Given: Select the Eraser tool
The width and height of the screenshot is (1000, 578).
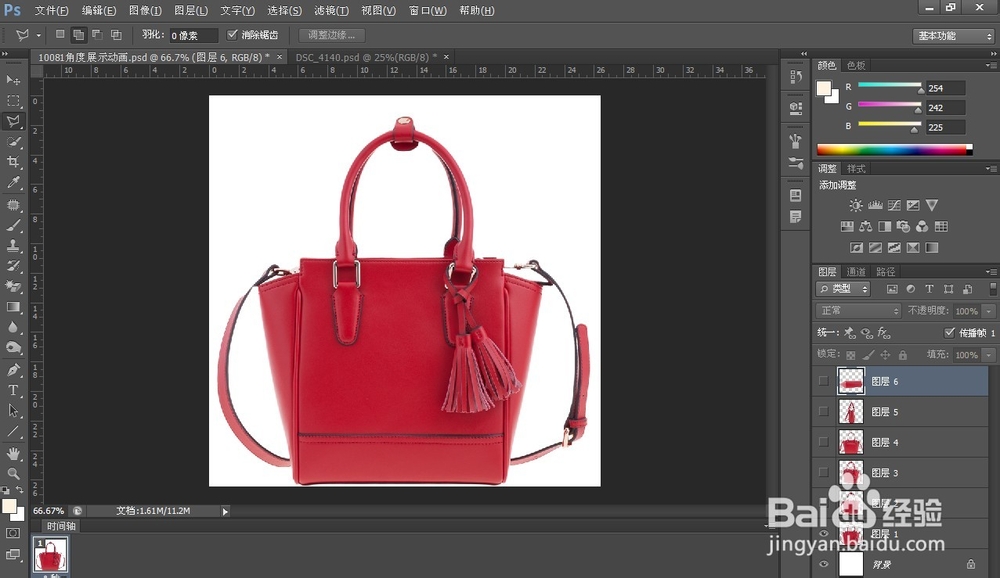Looking at the screenshot, I should (x=13, y=286).
